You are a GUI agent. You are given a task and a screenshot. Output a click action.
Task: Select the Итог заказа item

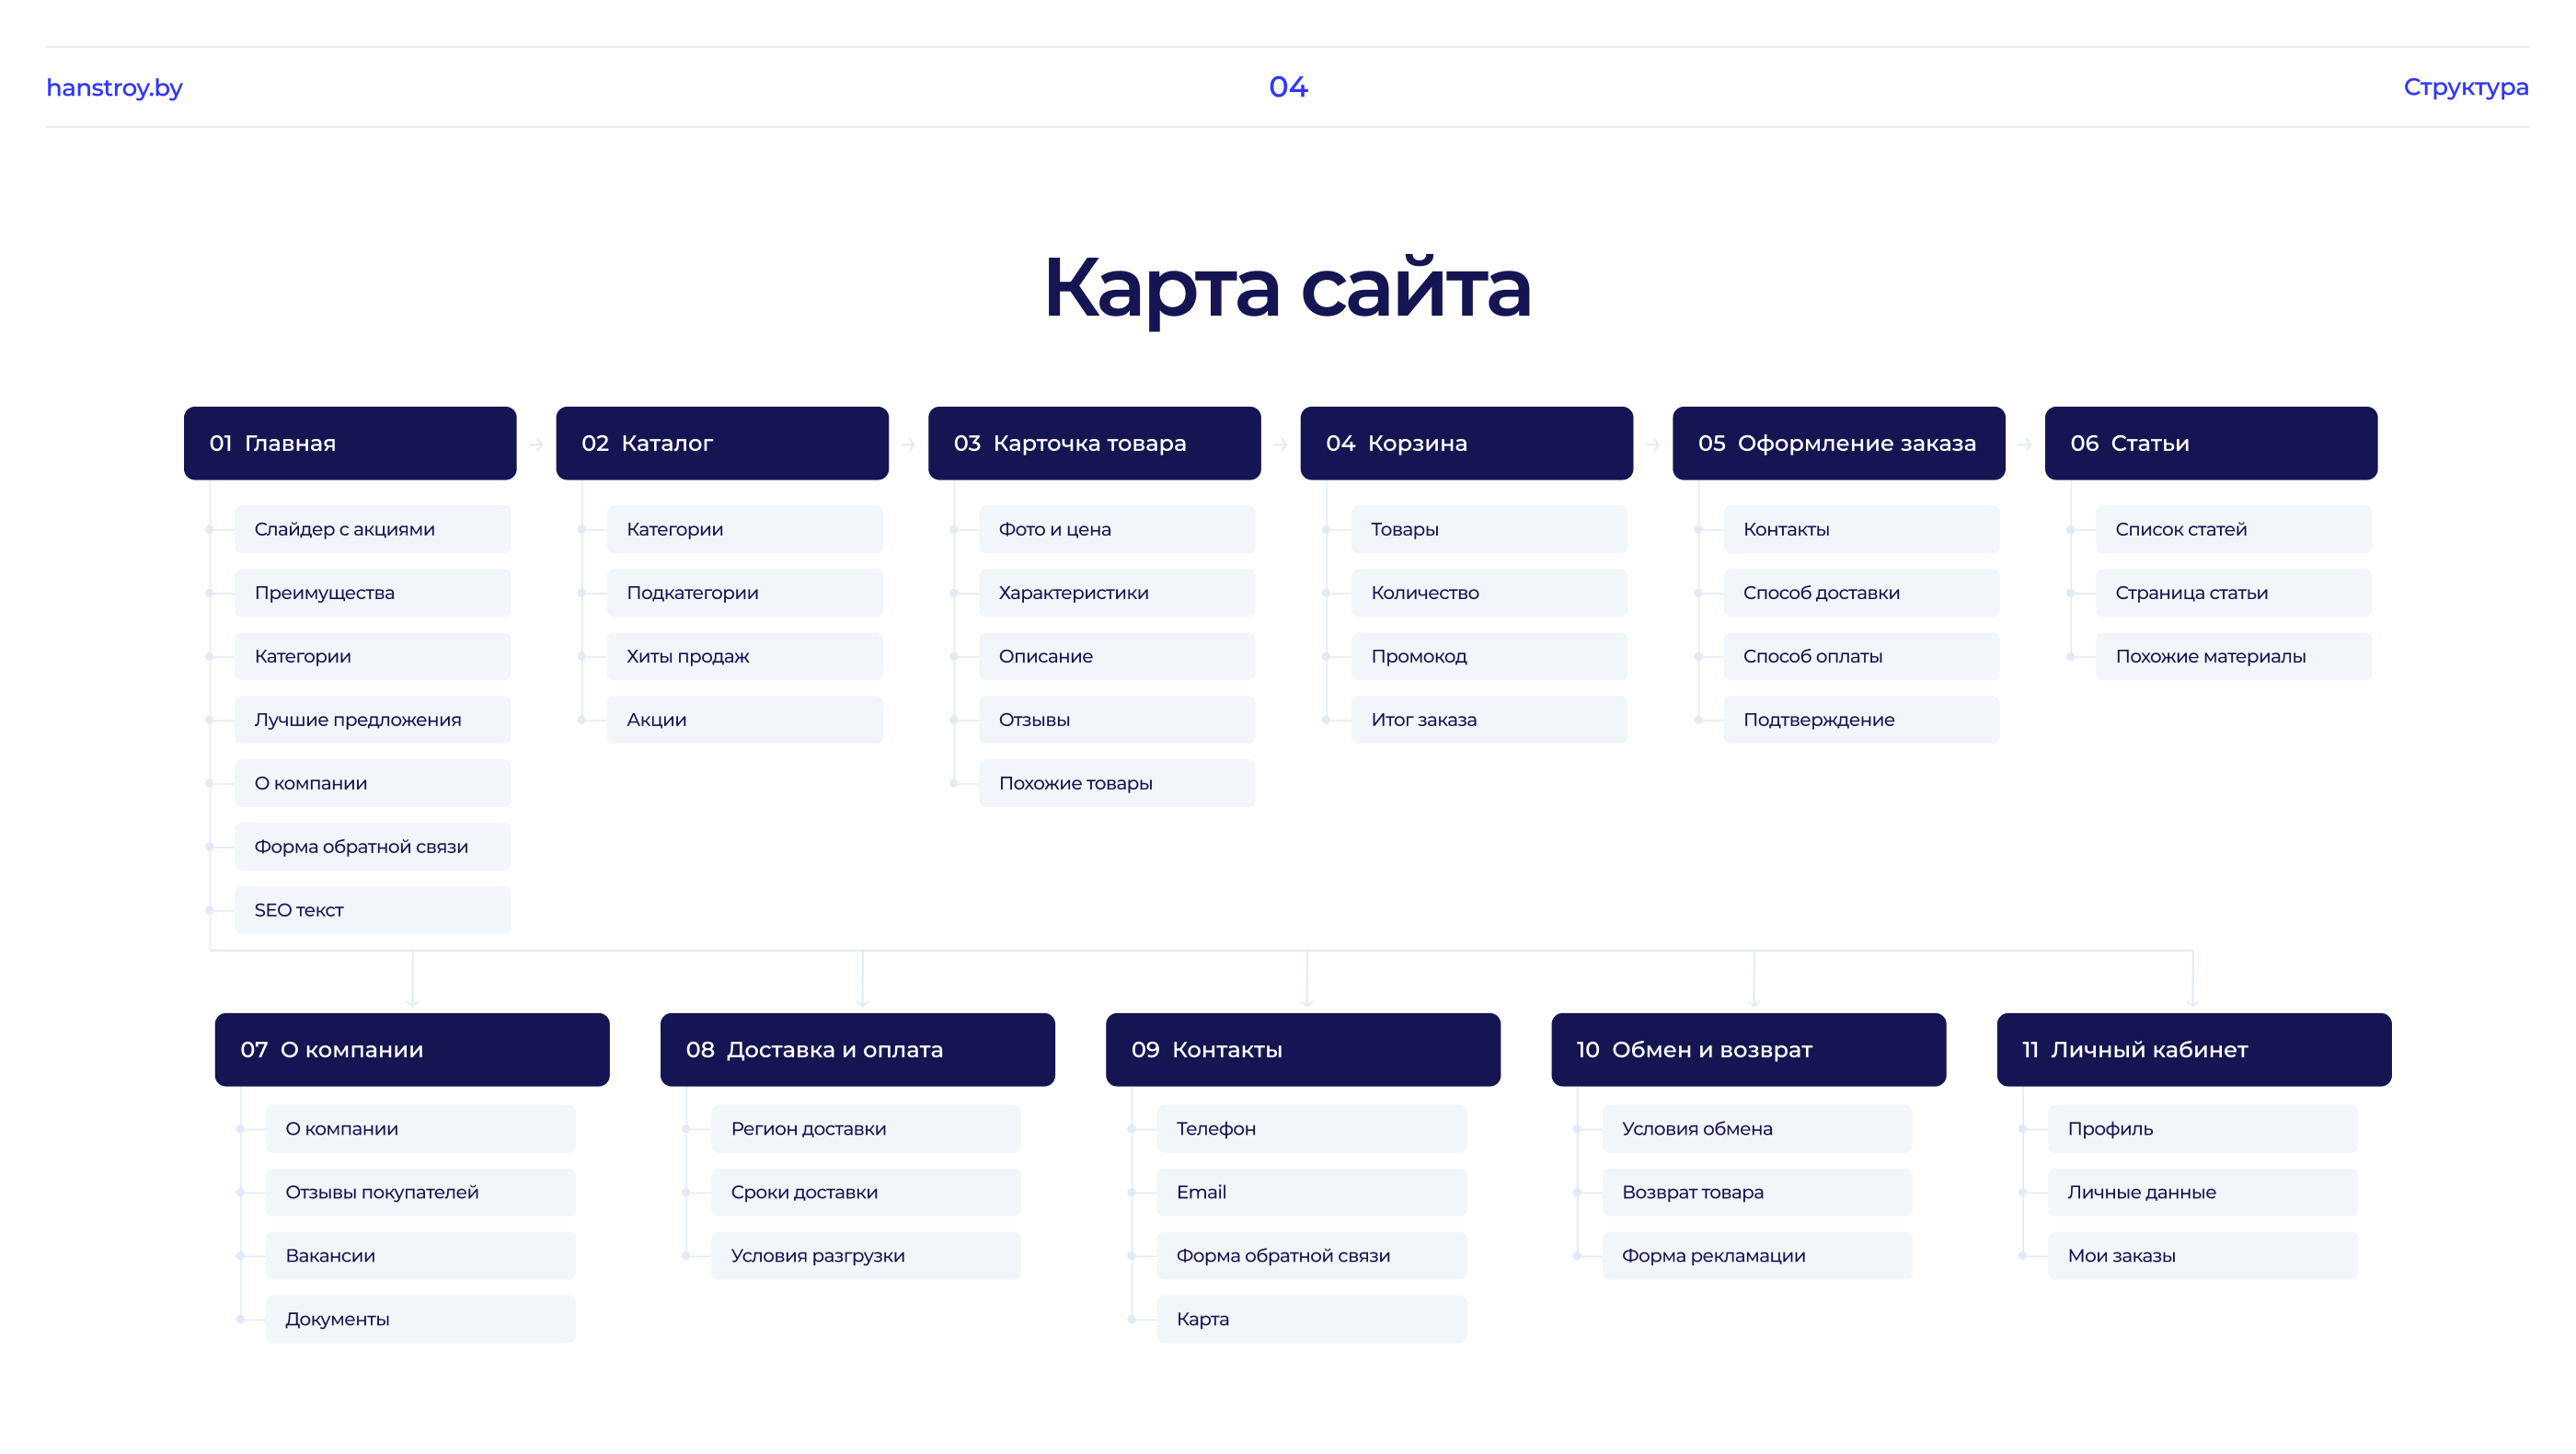pos(1489,719)
